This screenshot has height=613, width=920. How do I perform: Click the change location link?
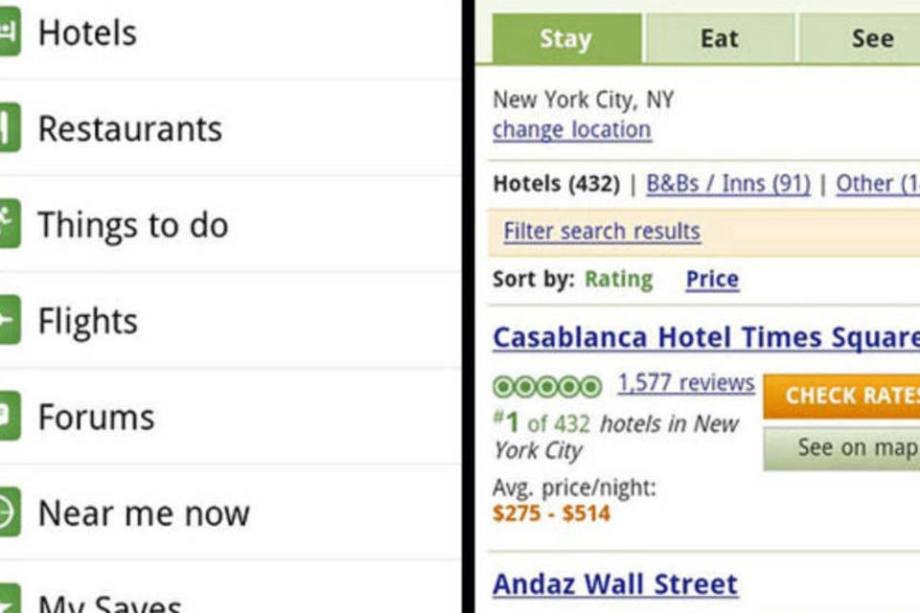[x=571, y=130]
